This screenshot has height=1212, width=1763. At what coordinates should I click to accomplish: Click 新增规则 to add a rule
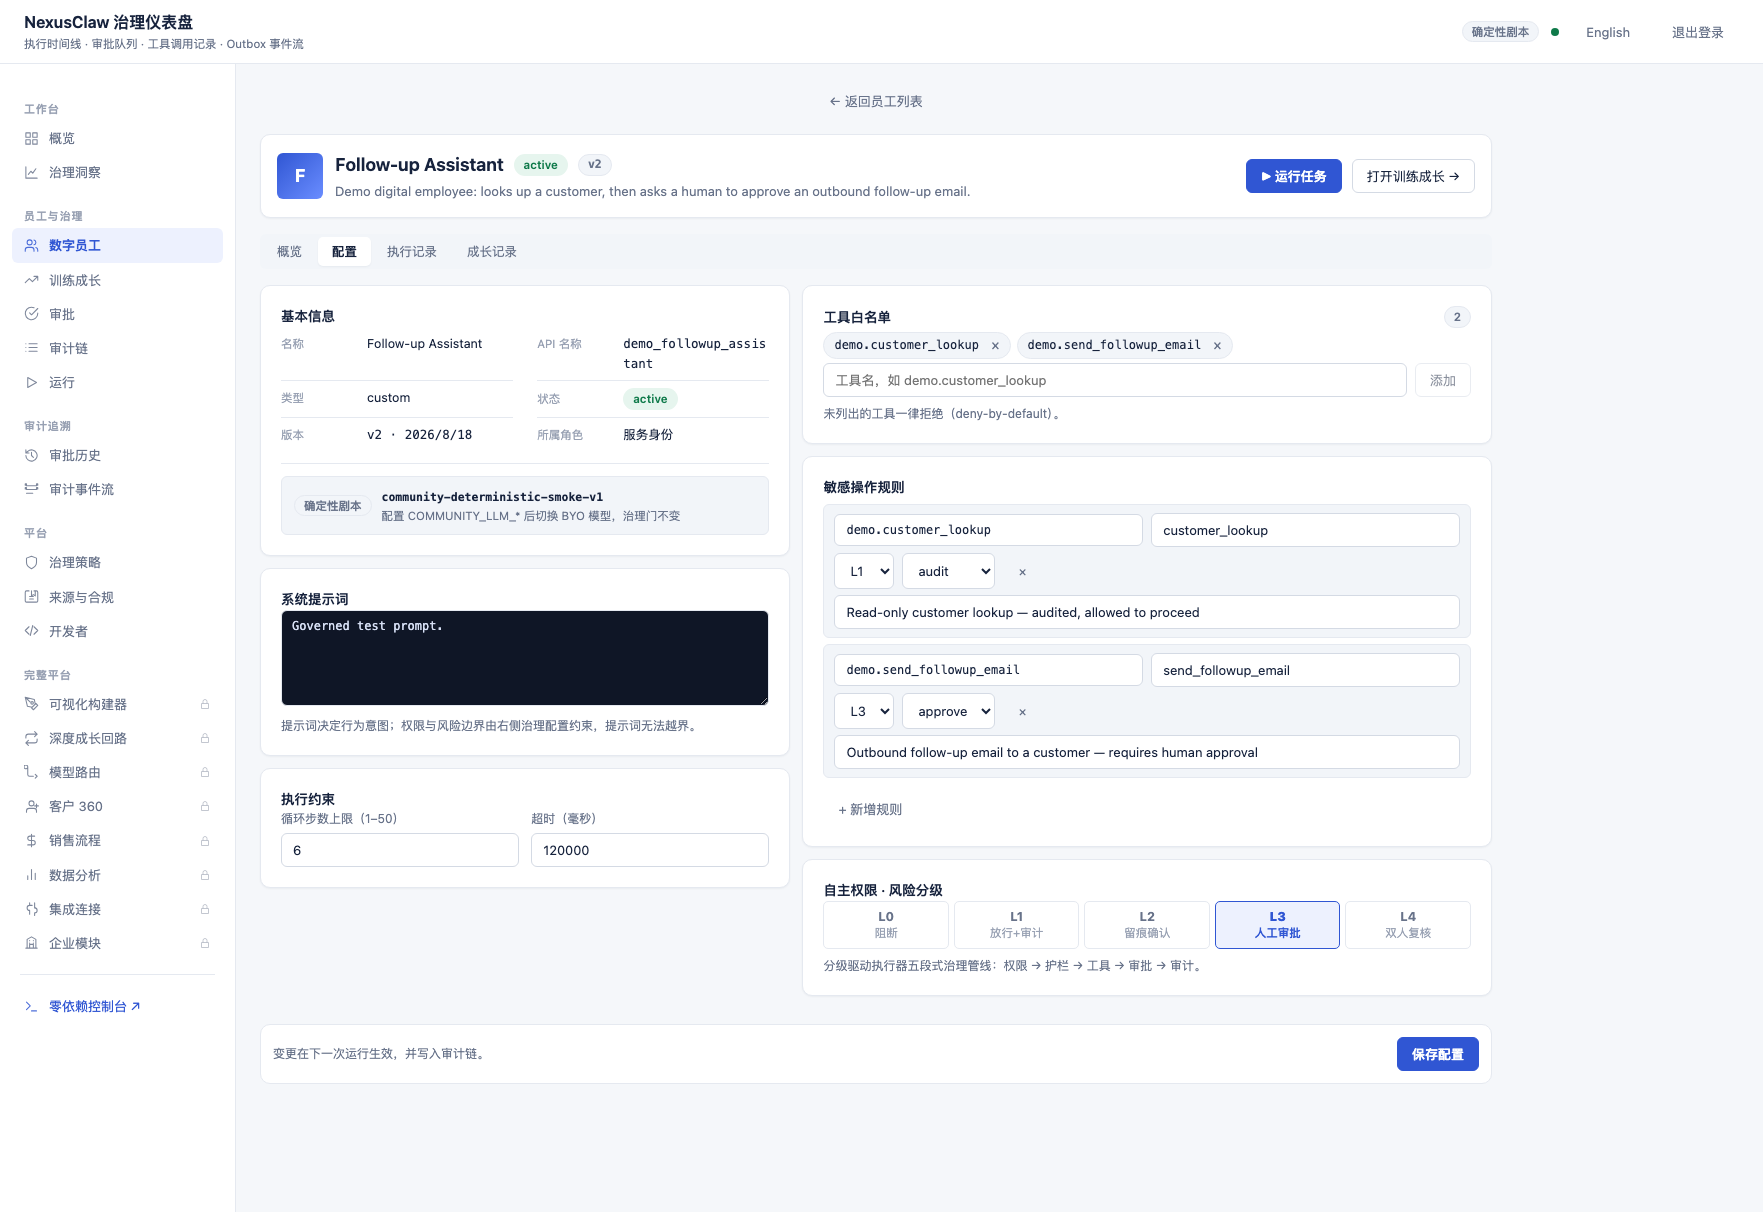coord(870,810)
